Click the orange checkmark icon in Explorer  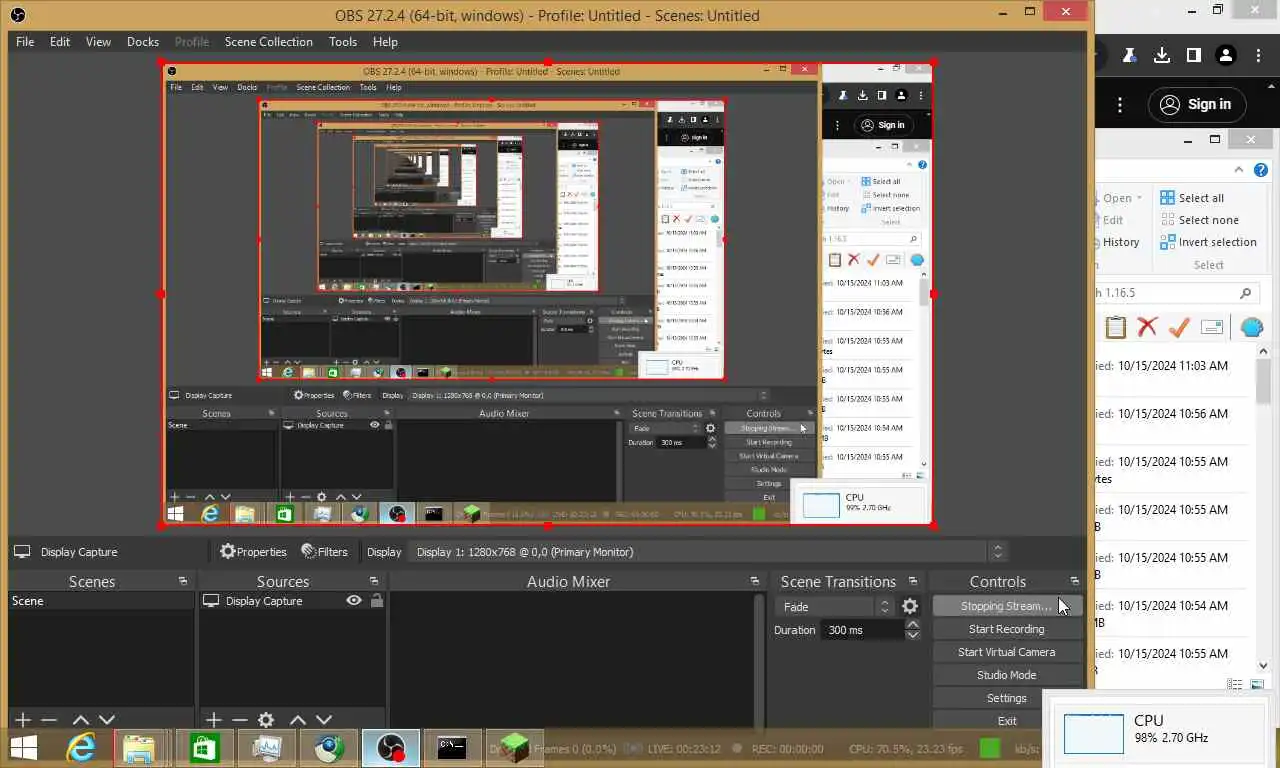coord(1179,327)
